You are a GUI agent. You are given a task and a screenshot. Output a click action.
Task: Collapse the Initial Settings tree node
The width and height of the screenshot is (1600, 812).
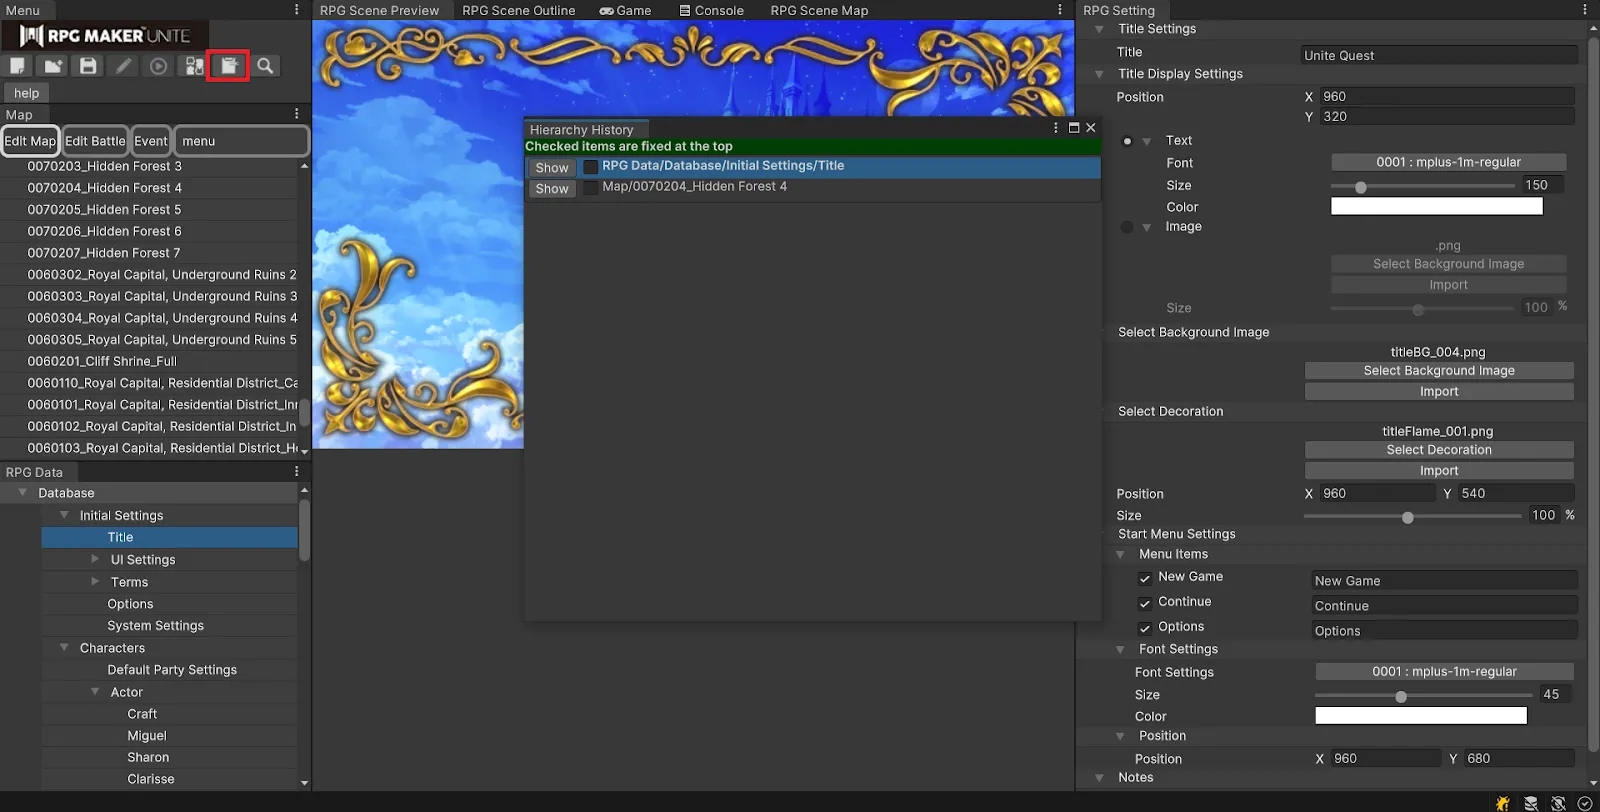tap(64, 515)
